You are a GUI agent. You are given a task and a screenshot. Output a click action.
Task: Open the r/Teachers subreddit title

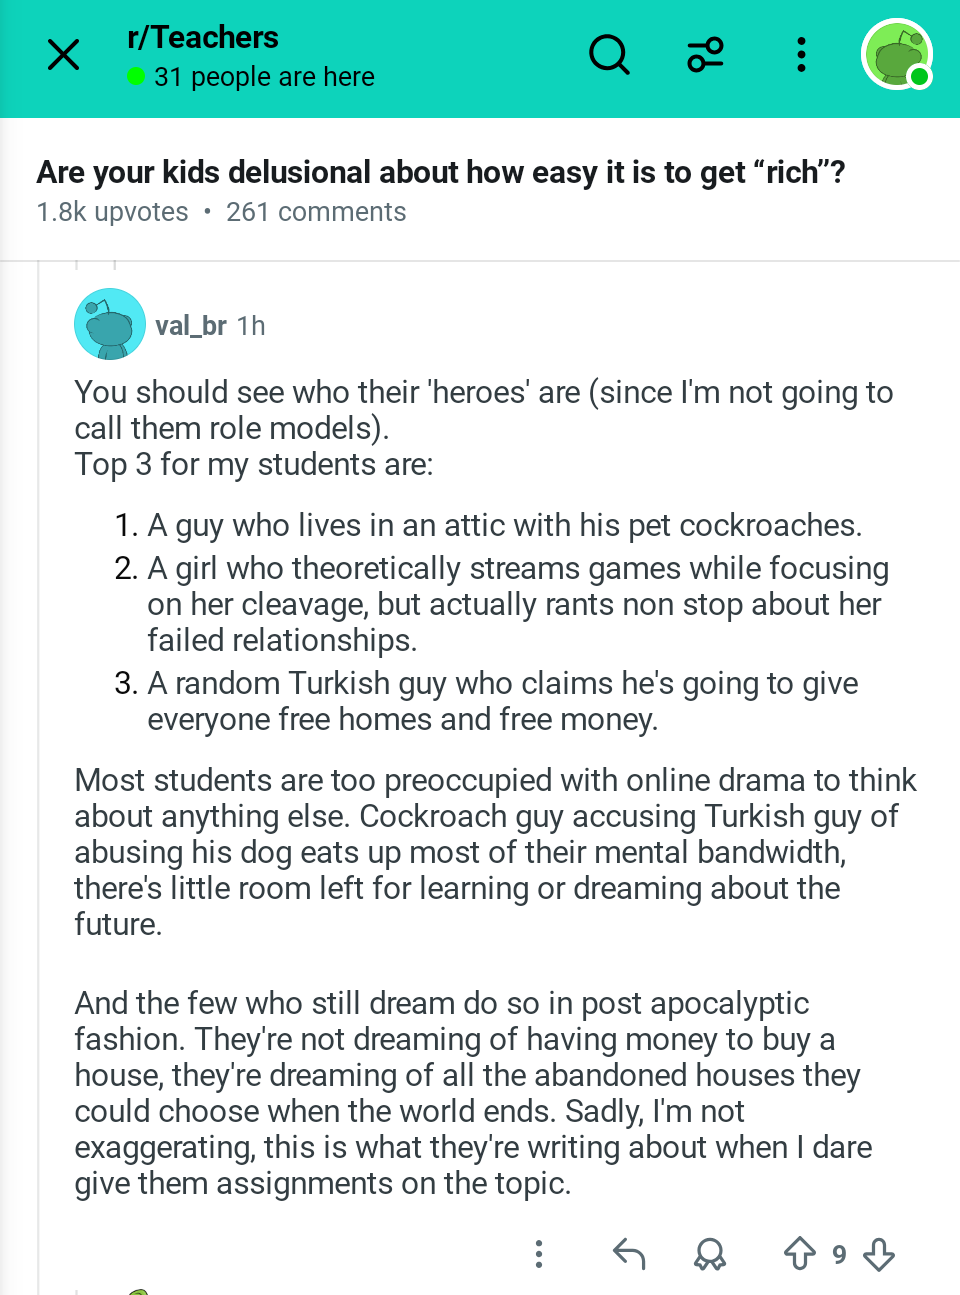point(203,37)
